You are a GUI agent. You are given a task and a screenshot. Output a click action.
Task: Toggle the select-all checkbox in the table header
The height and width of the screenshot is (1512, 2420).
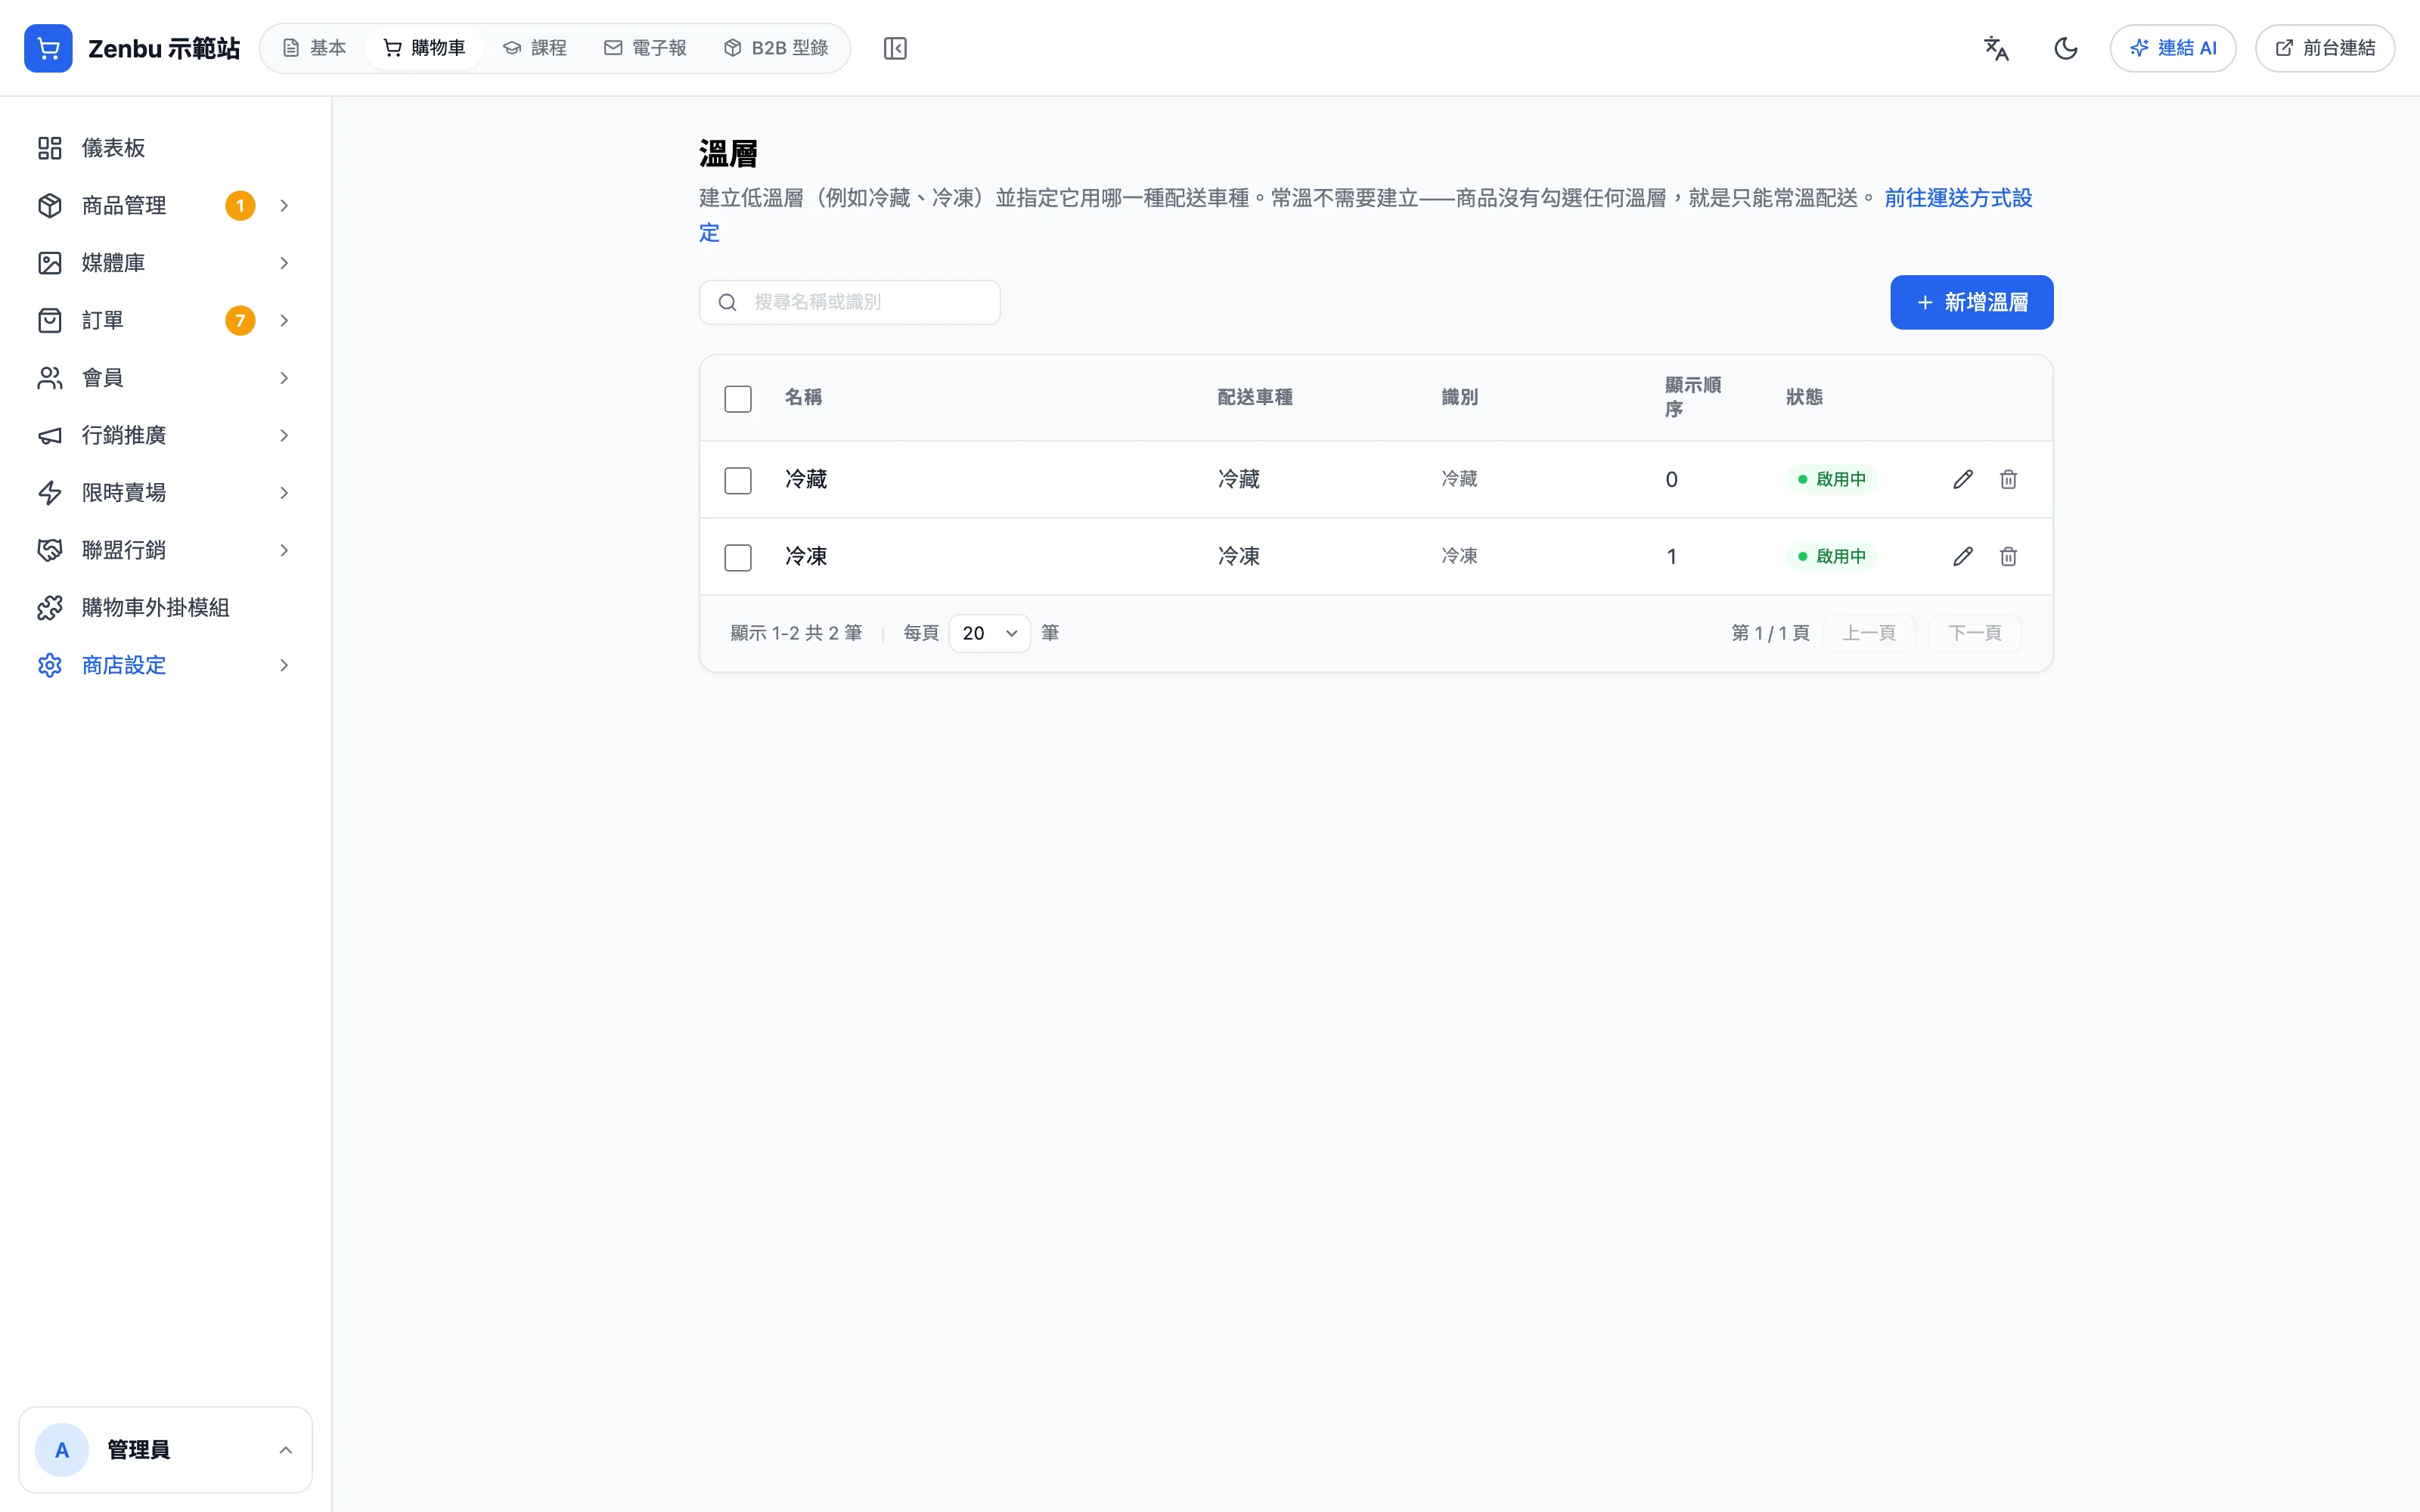738,399
